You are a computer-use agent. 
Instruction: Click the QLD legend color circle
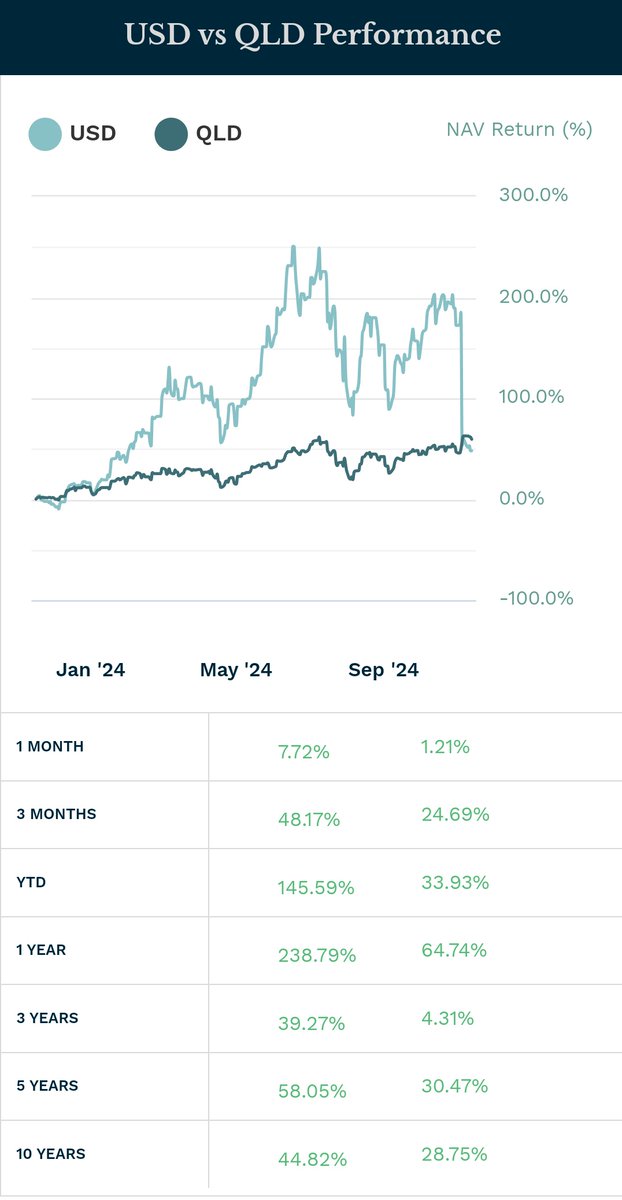tap(172, 133)
